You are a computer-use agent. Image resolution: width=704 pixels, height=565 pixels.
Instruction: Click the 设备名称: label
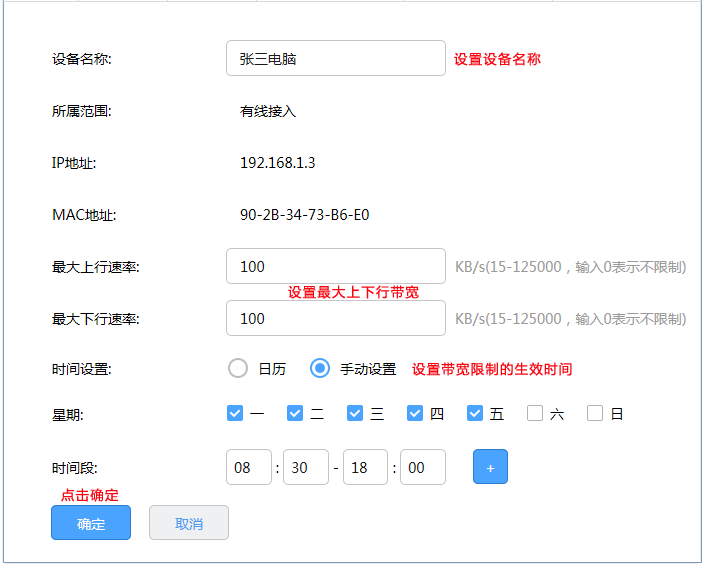[x=82, y=59]
